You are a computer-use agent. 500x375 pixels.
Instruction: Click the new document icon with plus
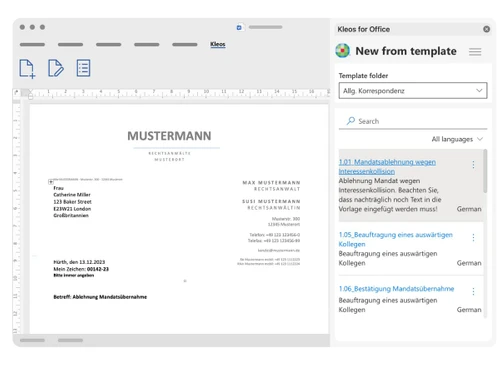click(27, 69)
